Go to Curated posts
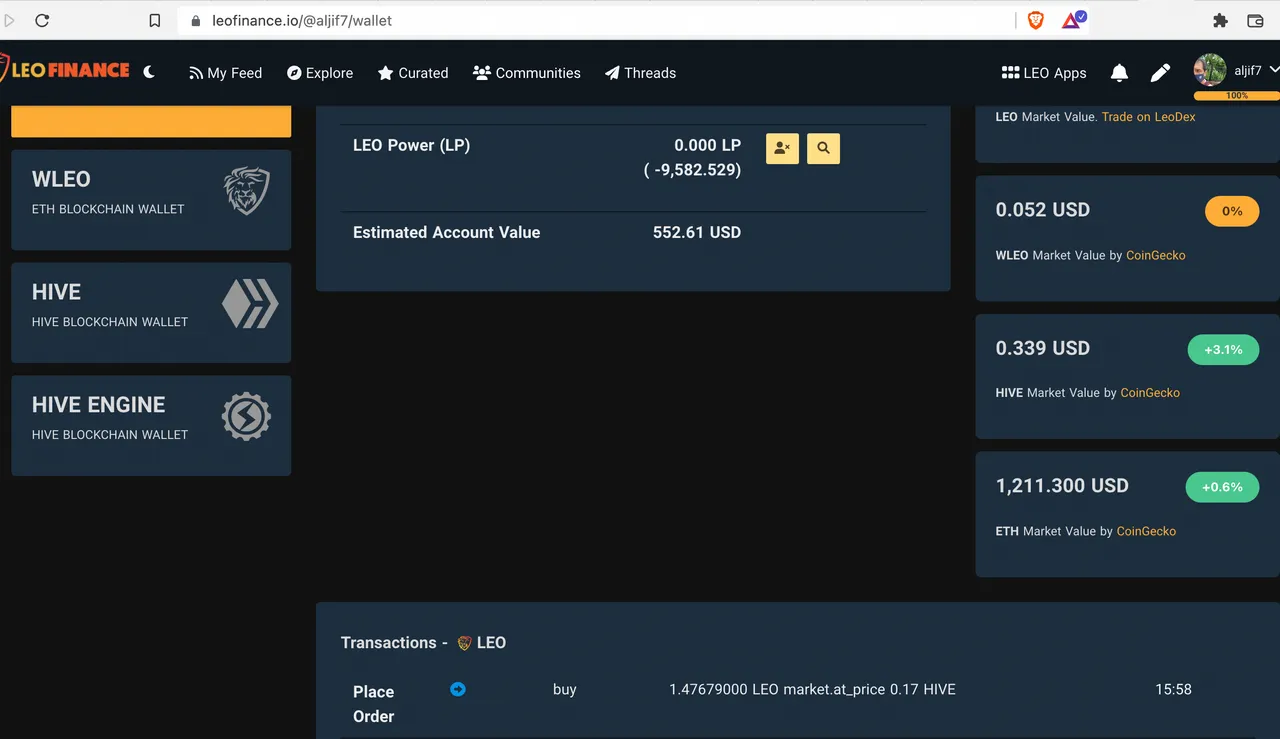This screenshot has width=1280, height=739. point(413,73)
